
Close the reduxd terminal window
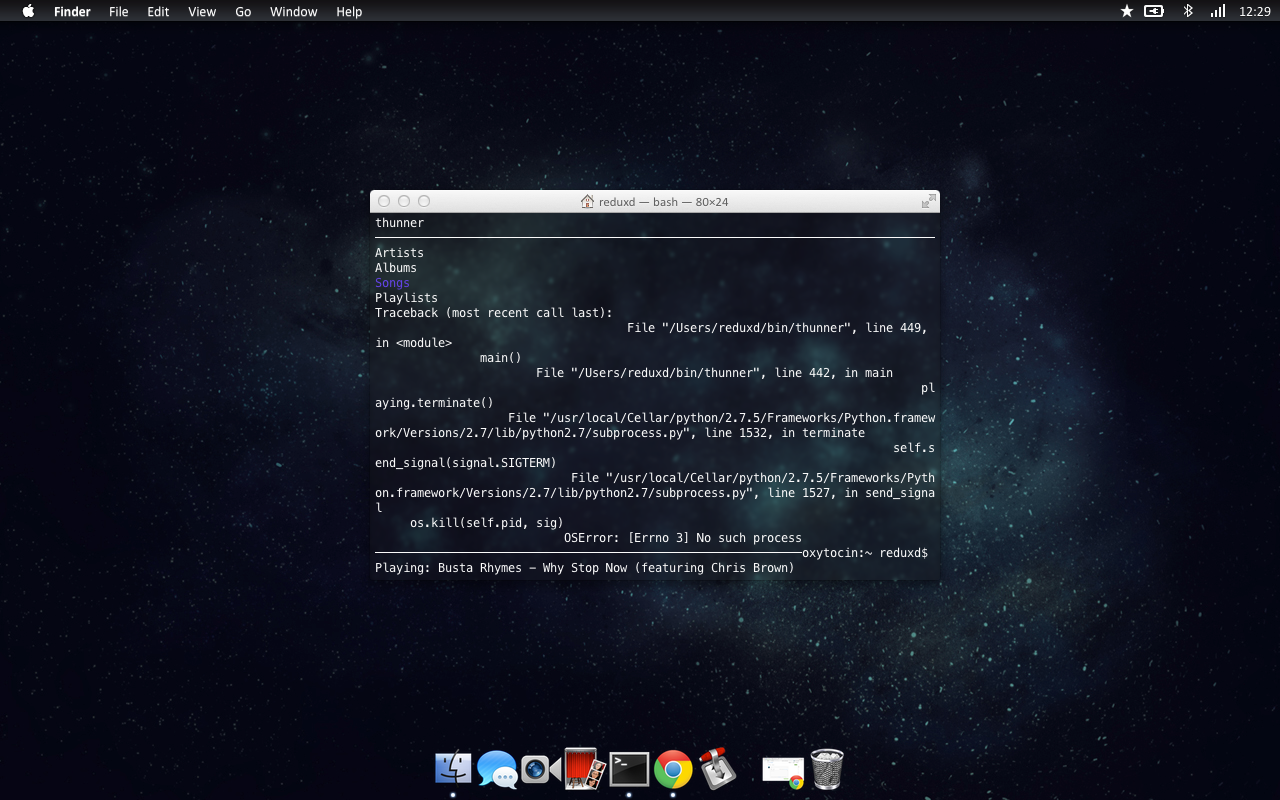(384, 201)
